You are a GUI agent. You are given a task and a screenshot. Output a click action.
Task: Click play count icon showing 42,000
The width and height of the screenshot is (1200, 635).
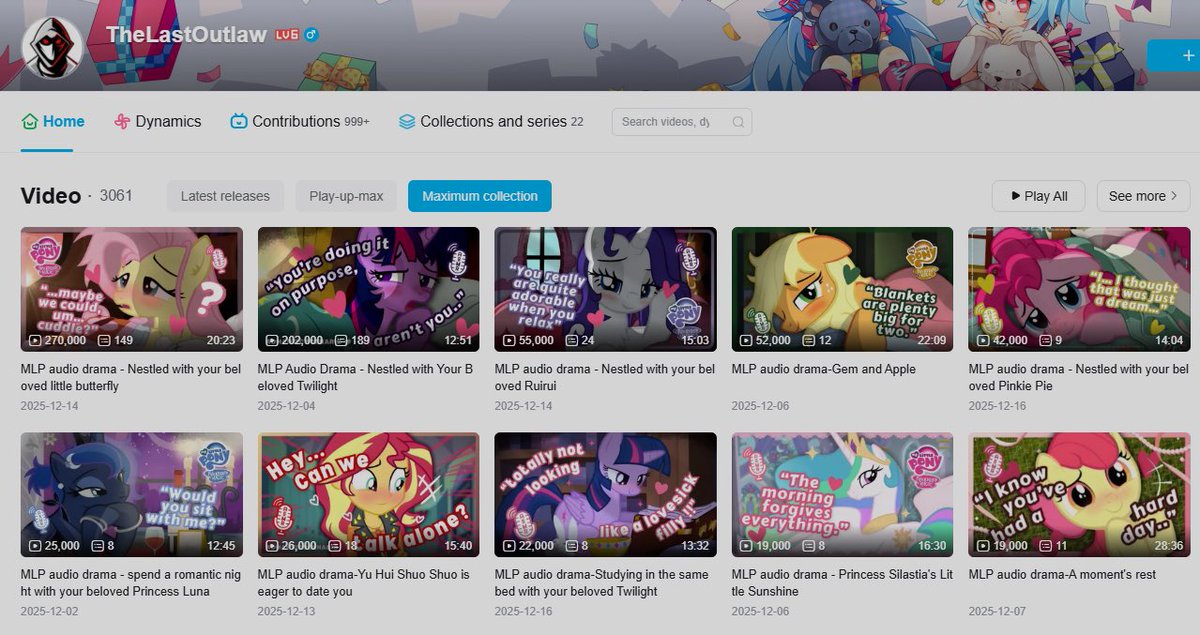(x=983, y=340)
